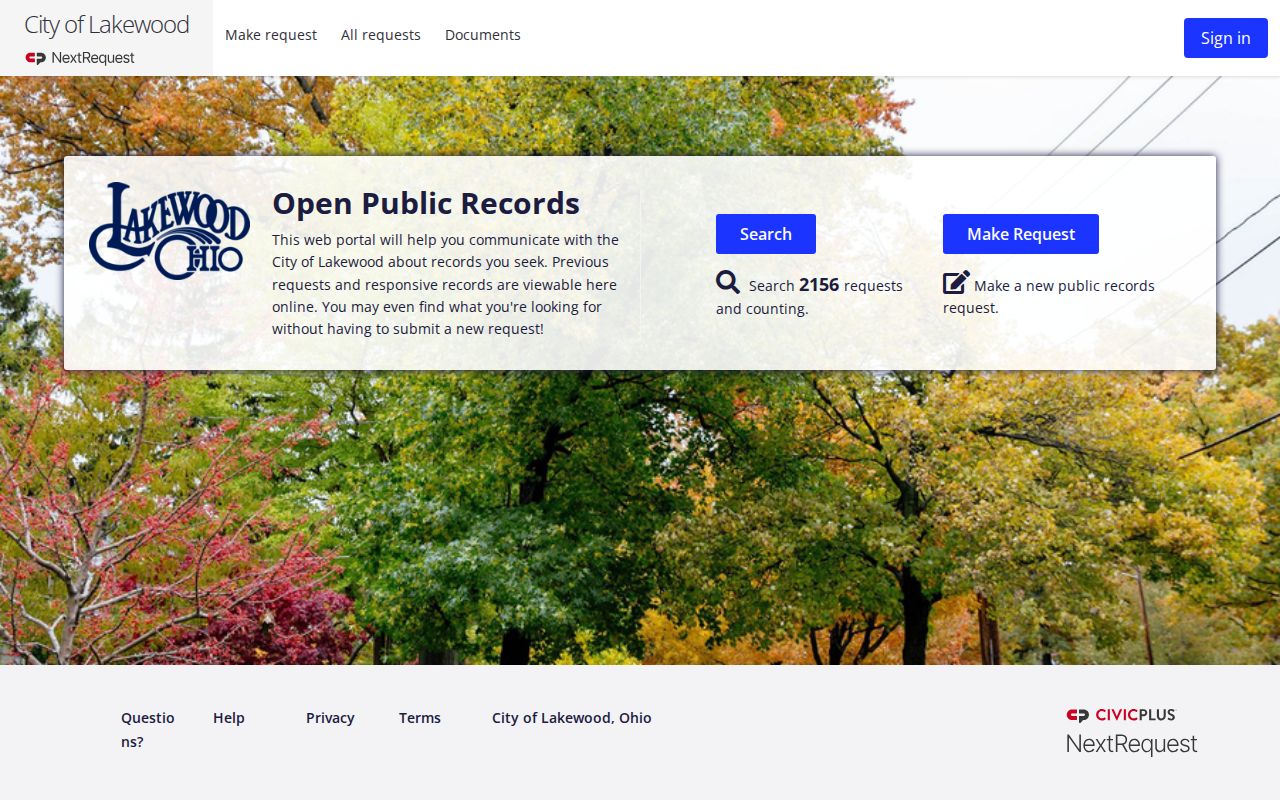This screenshot has width=1280, height=800.
Task: Open the Make request nav item
Action: pos(271,35)
